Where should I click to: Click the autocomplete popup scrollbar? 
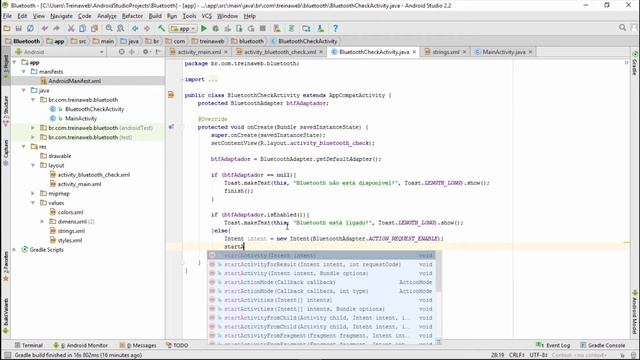(x=439, y=272)
